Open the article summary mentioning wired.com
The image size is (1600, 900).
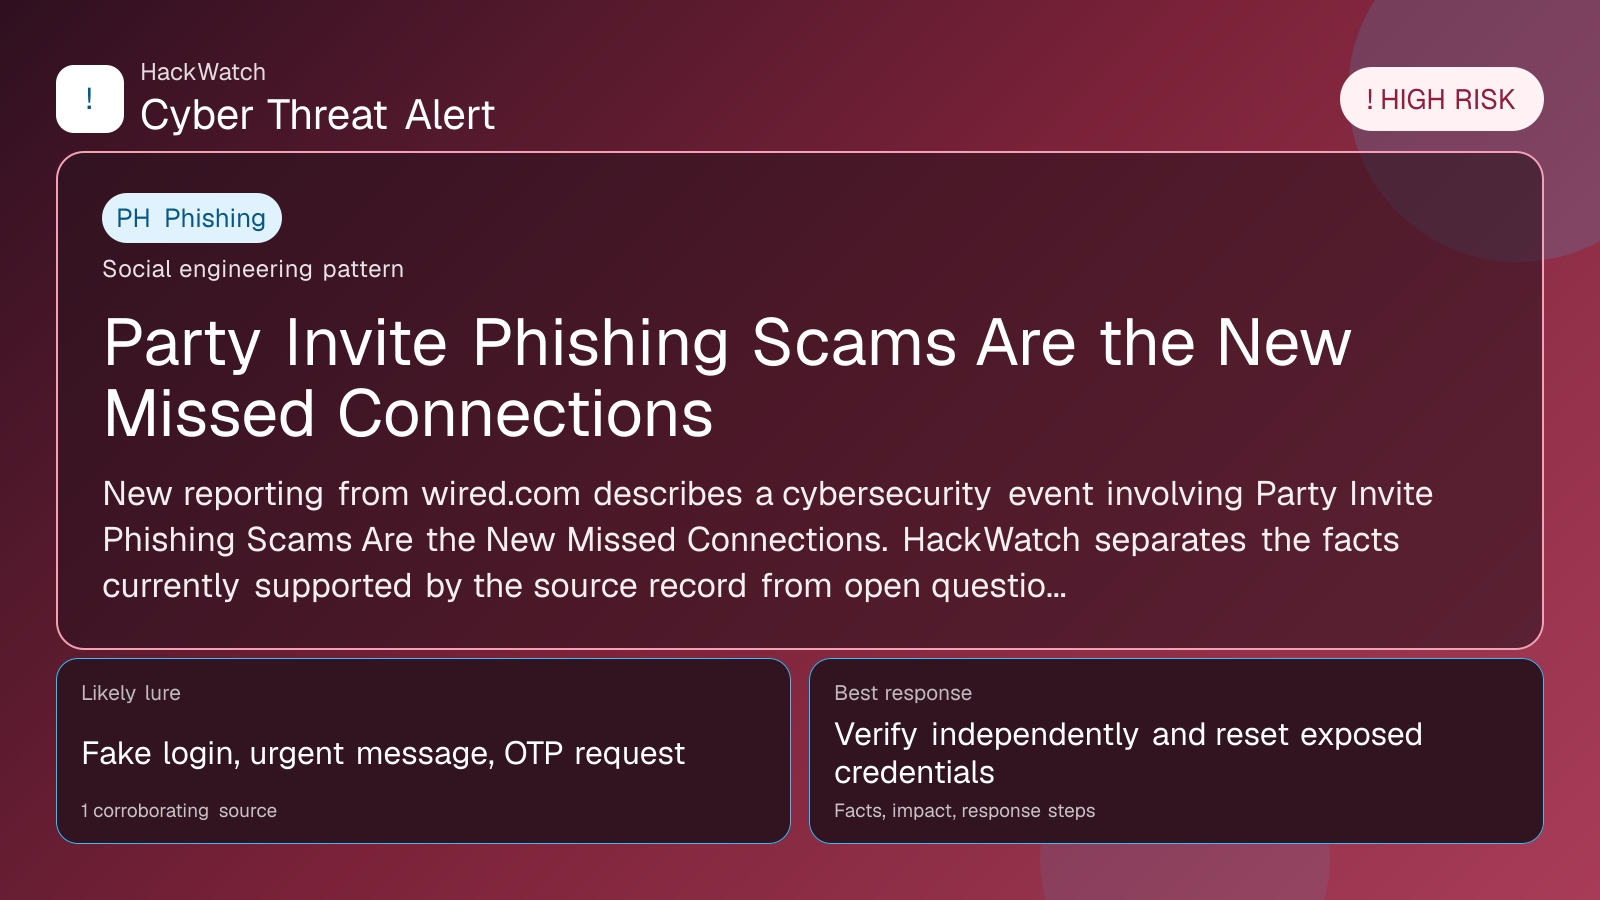pos(767,540)
